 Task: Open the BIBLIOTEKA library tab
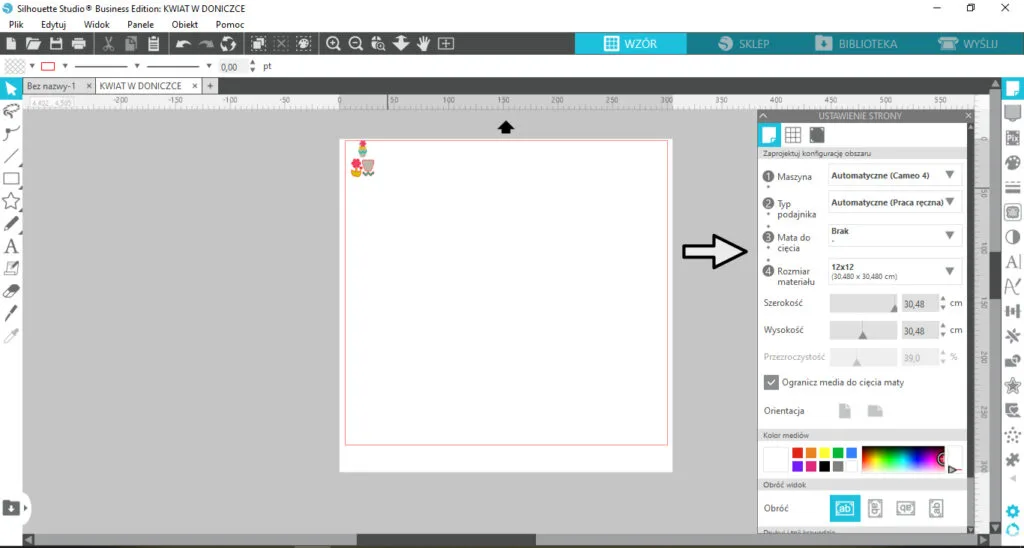click(856, 44)
